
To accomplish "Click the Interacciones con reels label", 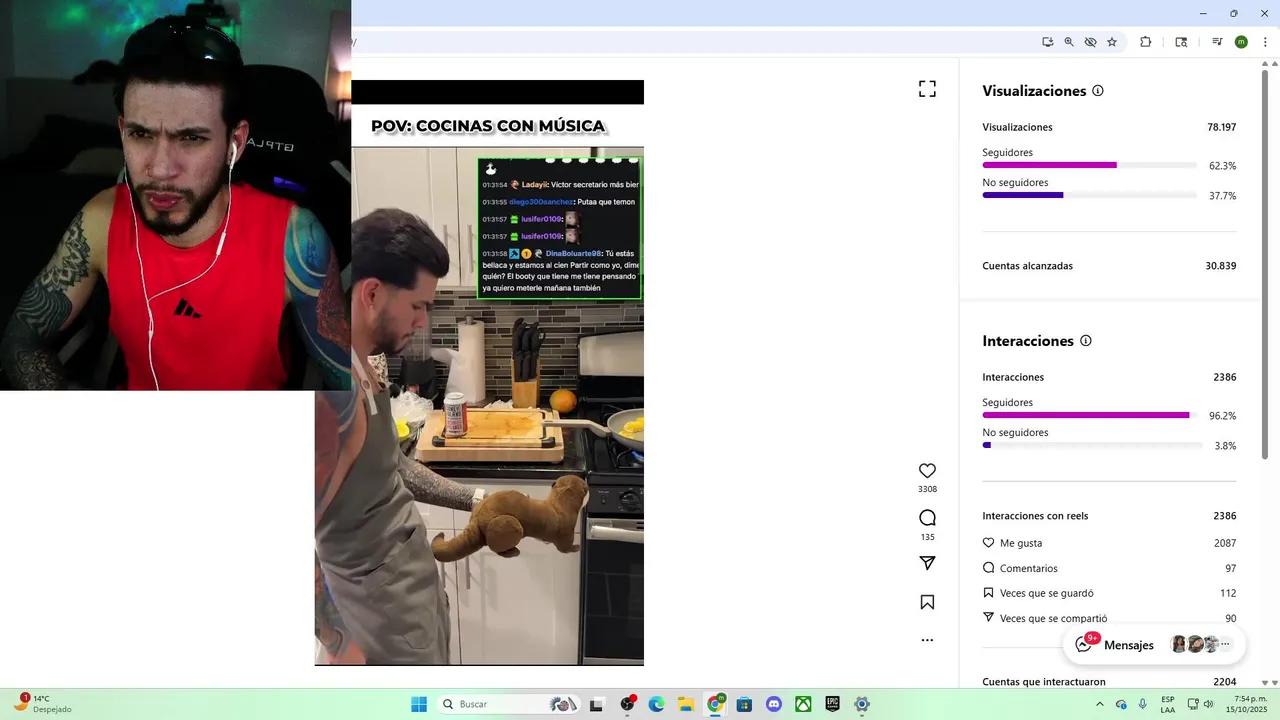I will click(x=1035, y=516).
